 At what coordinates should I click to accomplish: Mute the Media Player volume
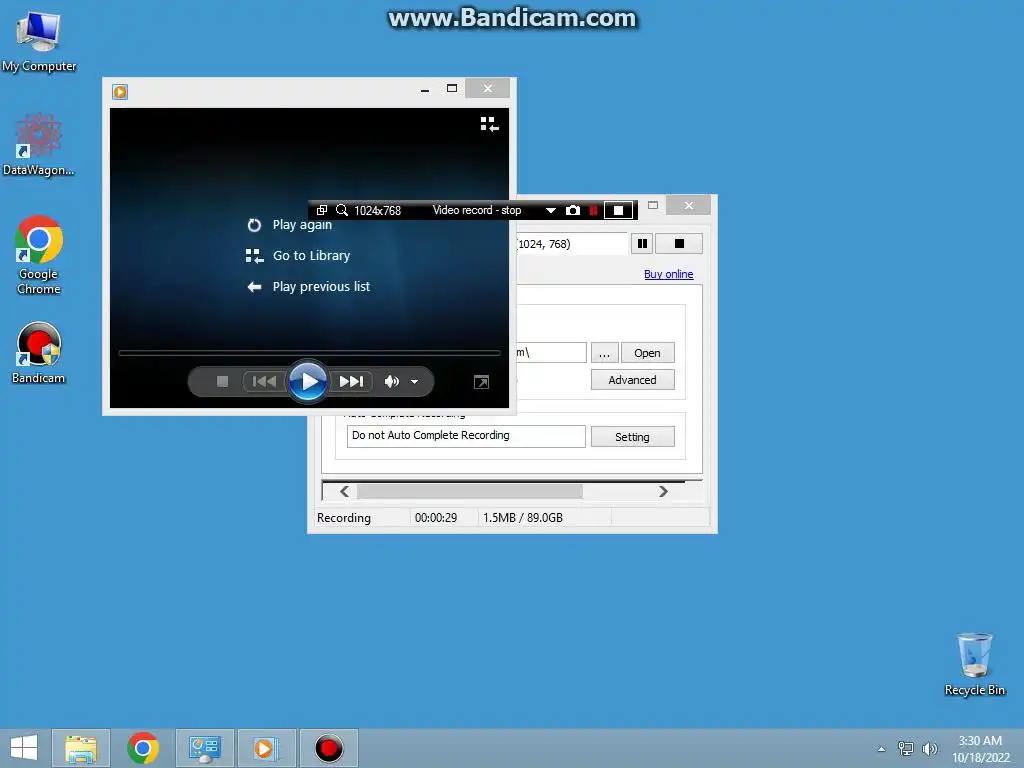point(391,381)
